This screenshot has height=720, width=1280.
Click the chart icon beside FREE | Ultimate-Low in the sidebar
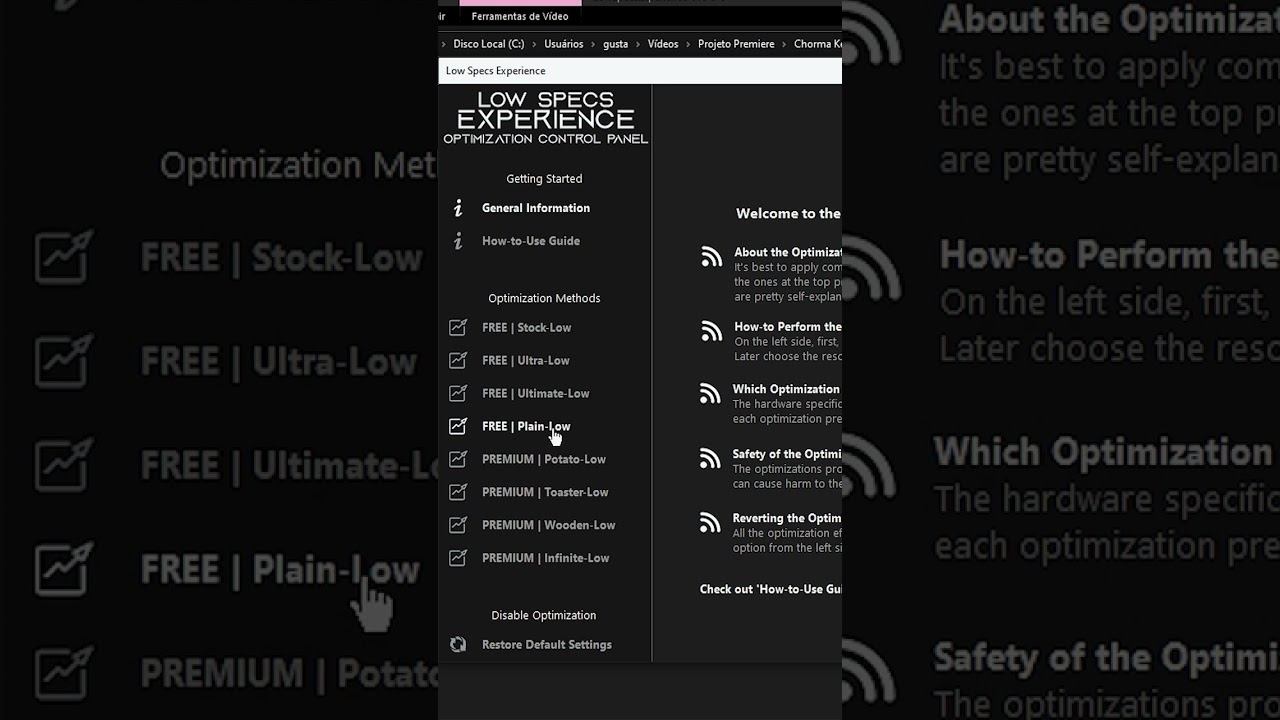click(458, 393)
